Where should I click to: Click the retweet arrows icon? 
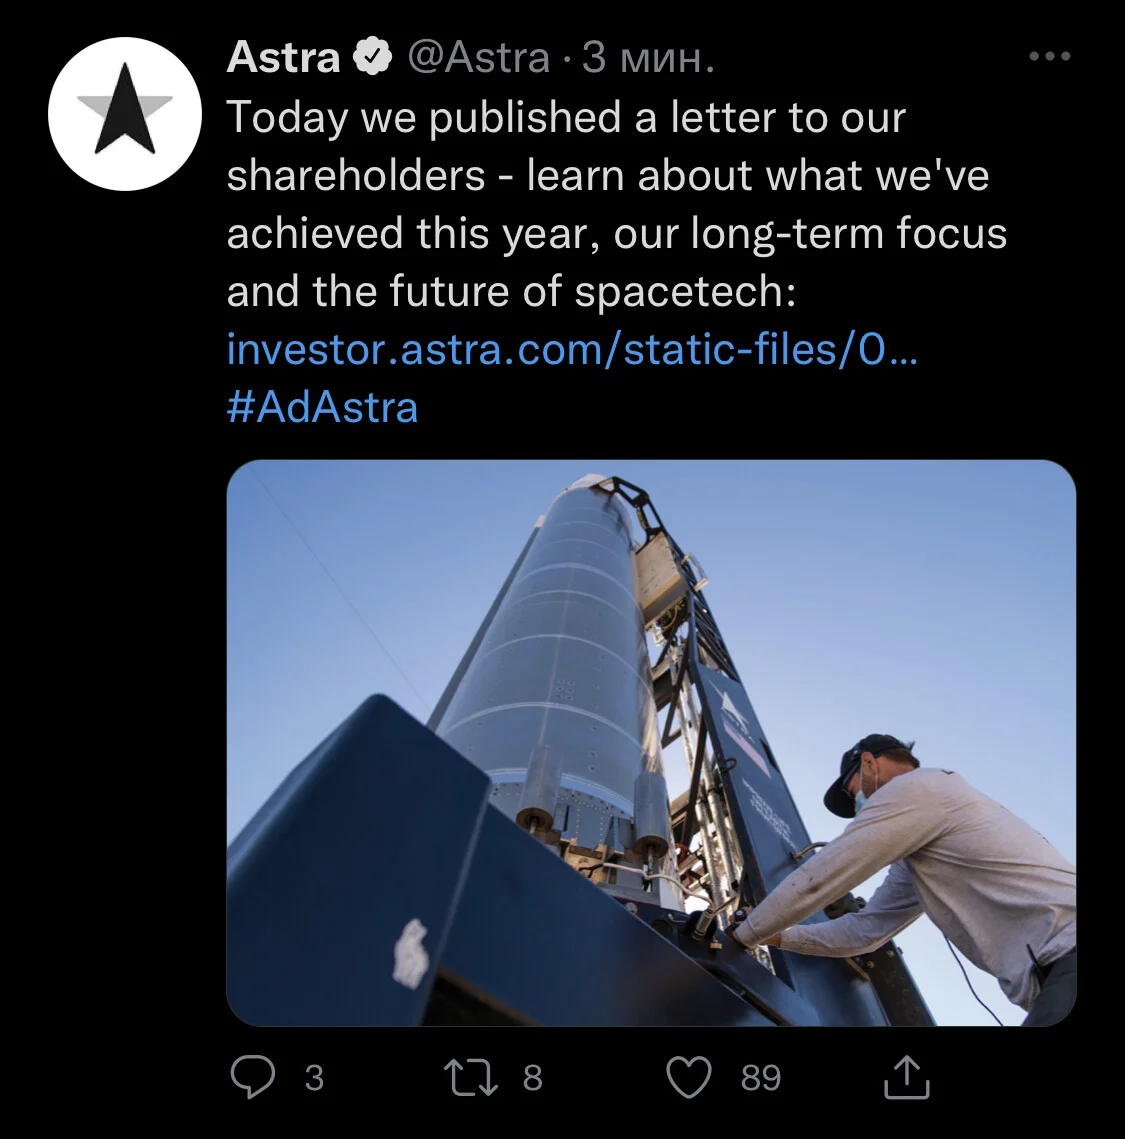[471, 1077]
